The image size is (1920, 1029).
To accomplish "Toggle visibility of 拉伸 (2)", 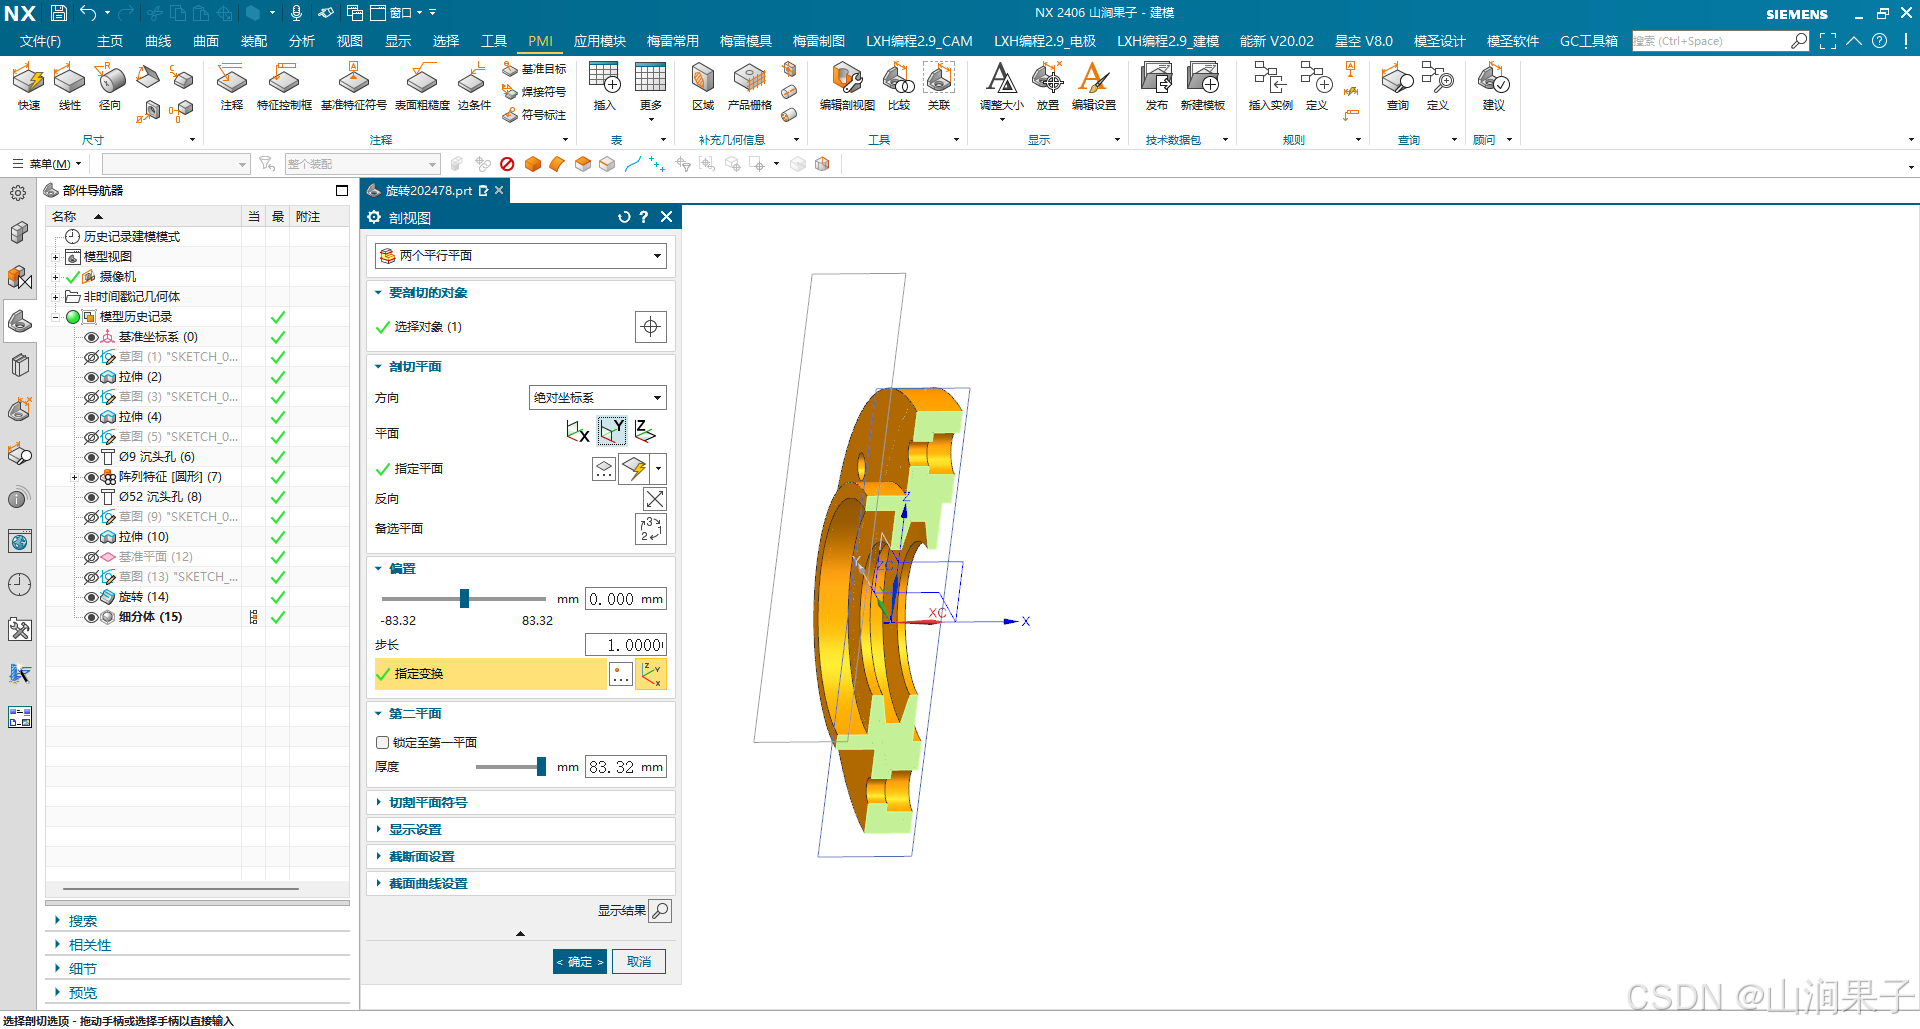I will tap(91, 377).
